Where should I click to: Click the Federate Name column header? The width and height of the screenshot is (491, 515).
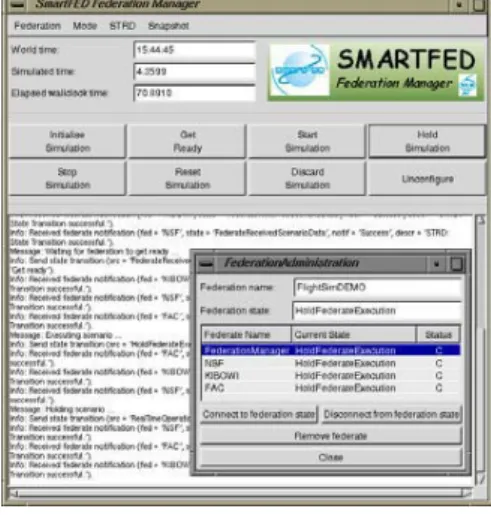point(246,335)
